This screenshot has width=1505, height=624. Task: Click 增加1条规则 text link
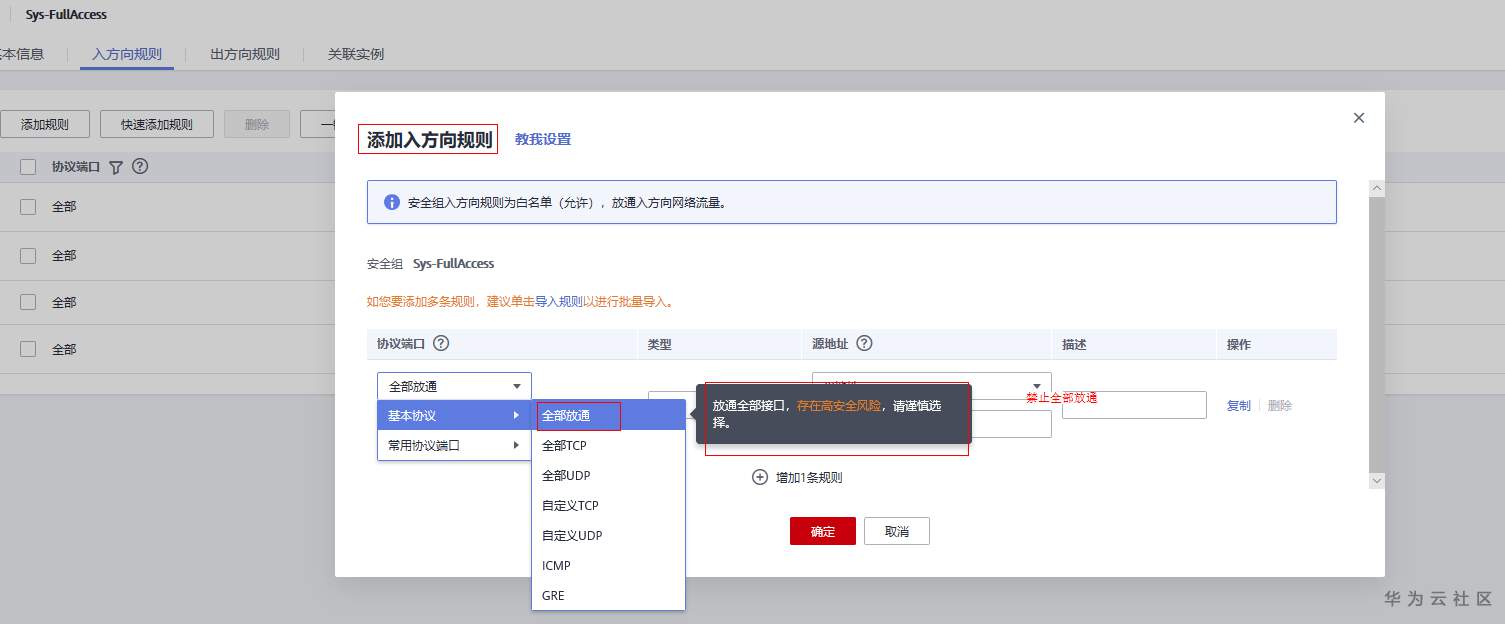point(809,477)
